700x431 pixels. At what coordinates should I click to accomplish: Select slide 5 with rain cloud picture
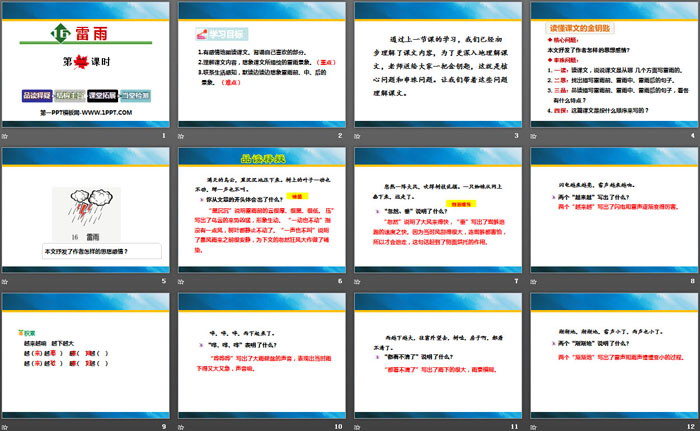point(87,212)
